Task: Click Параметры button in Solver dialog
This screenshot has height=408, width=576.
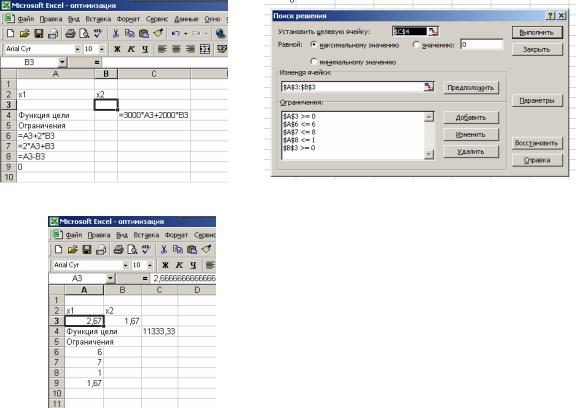Action: coord(537,100)
